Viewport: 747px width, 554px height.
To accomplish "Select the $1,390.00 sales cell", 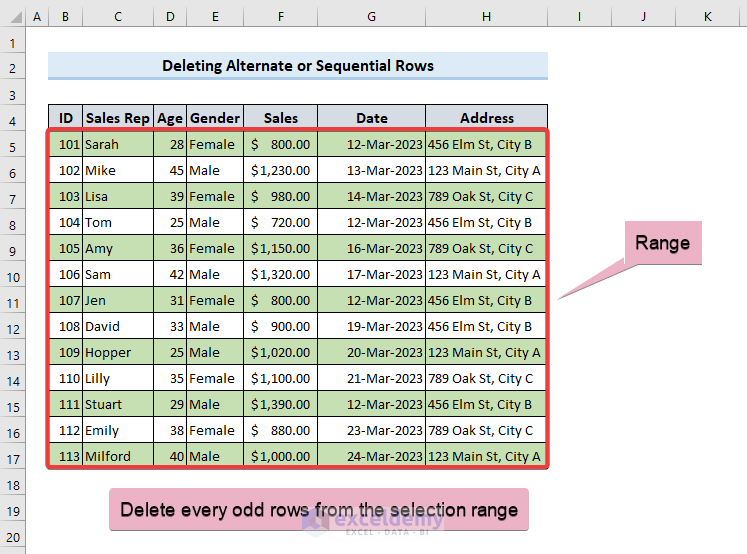I will 281,404.
